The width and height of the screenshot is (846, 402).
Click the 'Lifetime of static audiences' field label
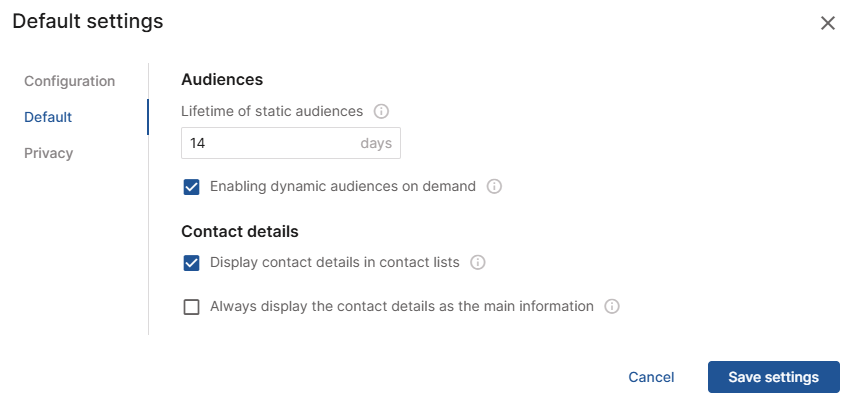click(x=272, y=111)
